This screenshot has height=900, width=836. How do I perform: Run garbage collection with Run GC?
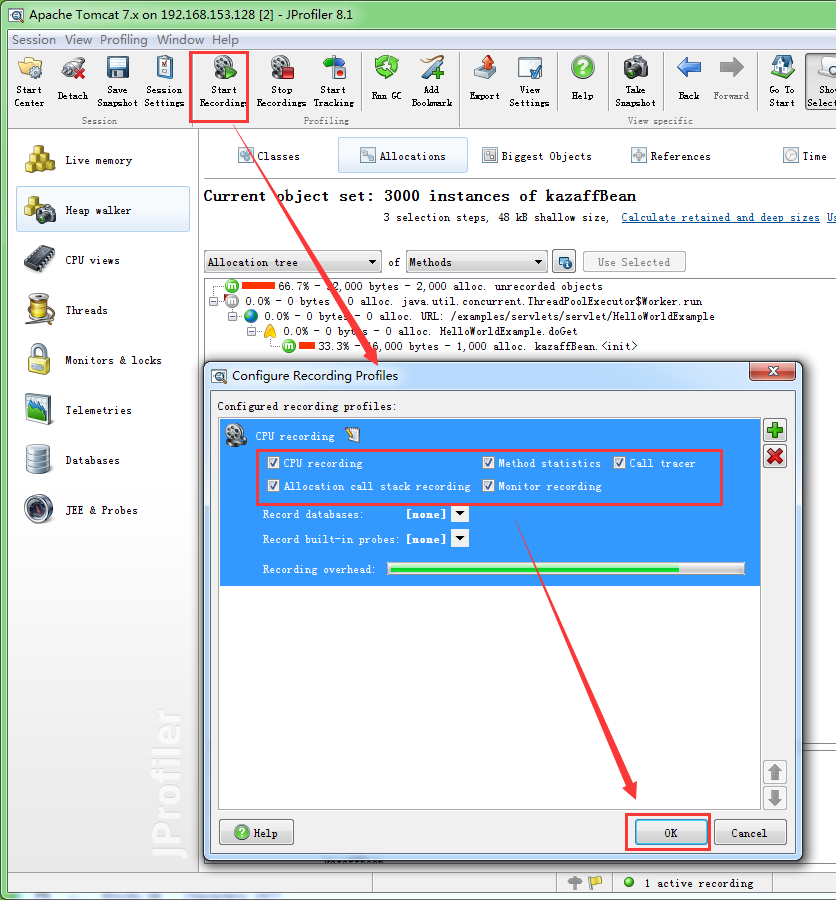coord(386,79)
